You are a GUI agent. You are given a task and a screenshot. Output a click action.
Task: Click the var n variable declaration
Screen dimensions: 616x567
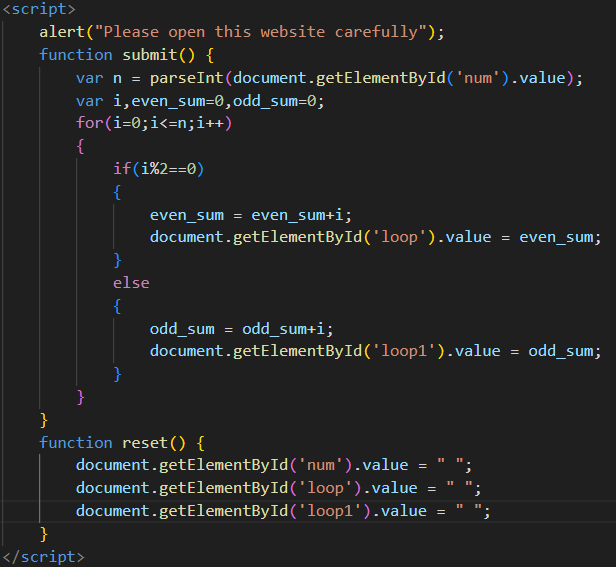click(x=99, y=77)
